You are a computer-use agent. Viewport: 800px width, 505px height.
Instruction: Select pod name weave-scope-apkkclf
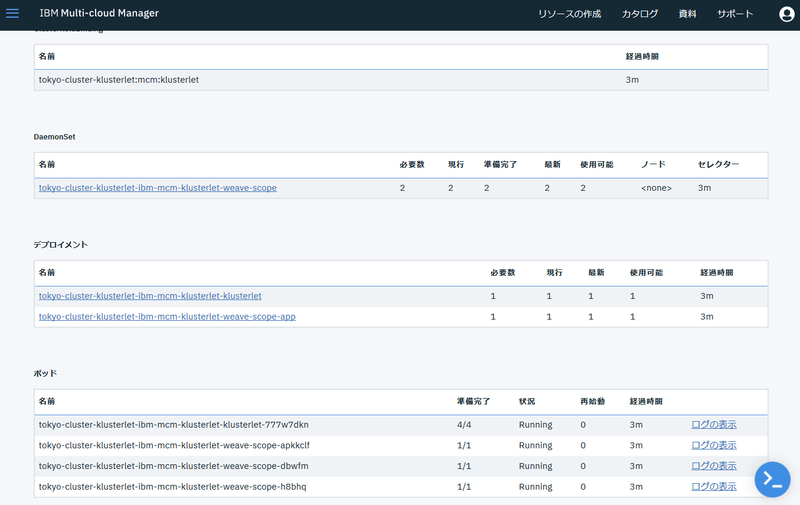174,445
